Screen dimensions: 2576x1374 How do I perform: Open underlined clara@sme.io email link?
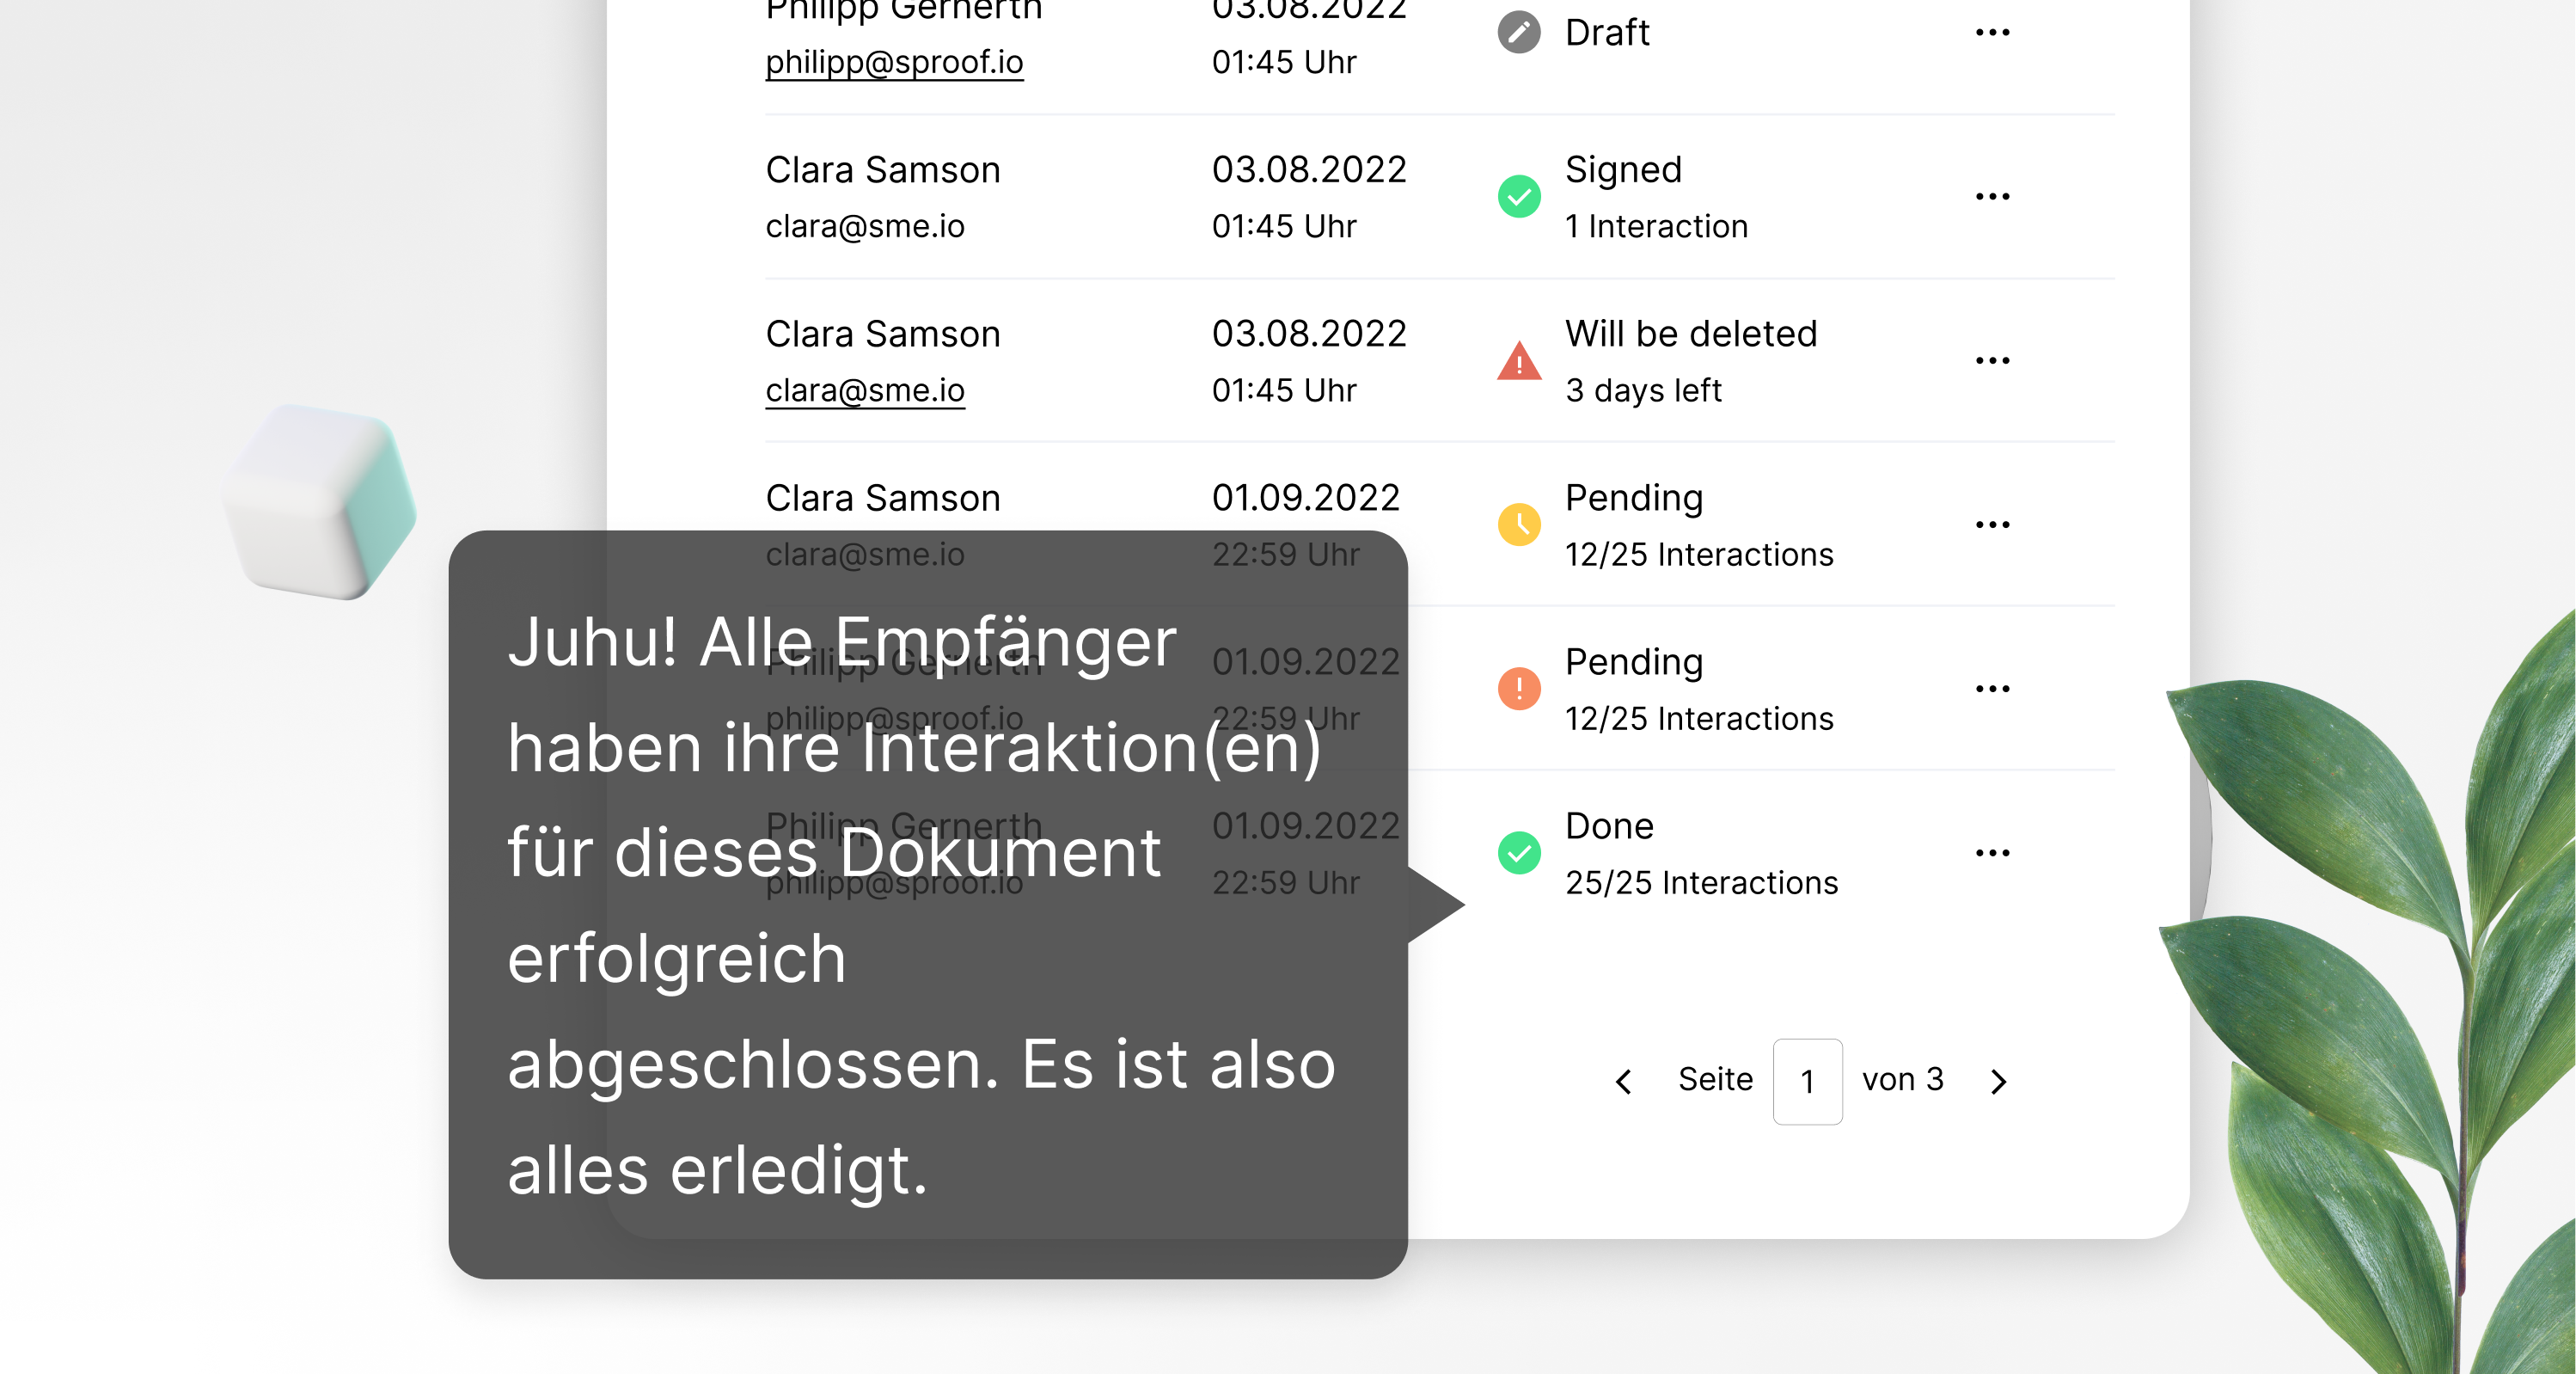point(865,390)
